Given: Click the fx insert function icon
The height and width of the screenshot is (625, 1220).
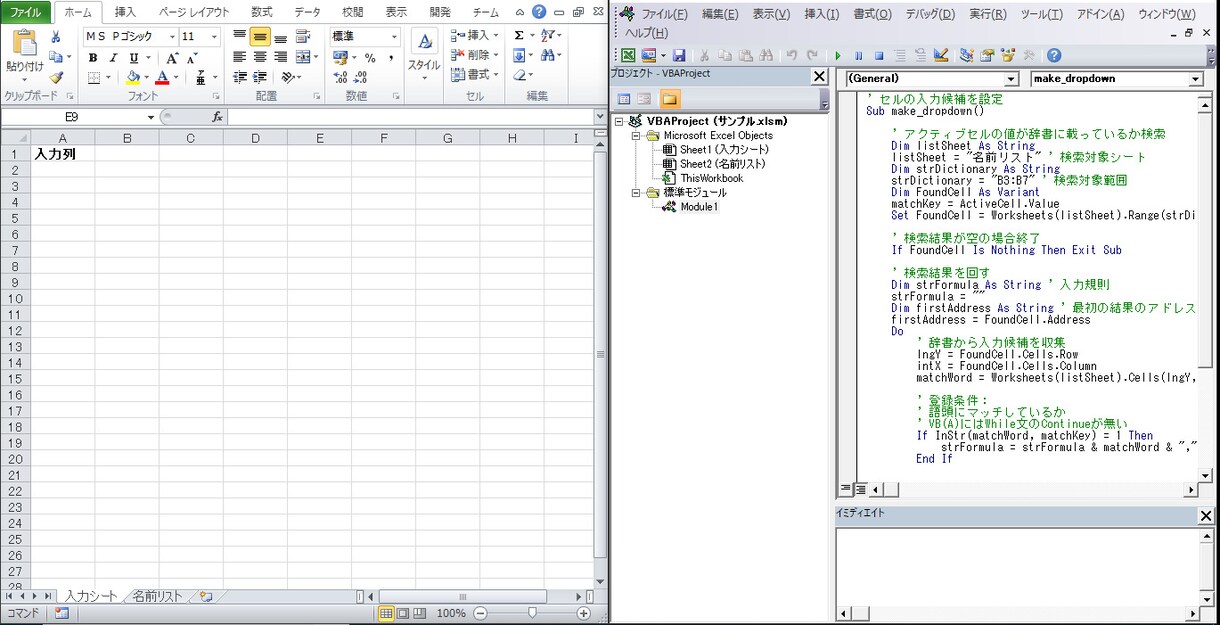Looking at the screenshot, I should click(217, 117).
